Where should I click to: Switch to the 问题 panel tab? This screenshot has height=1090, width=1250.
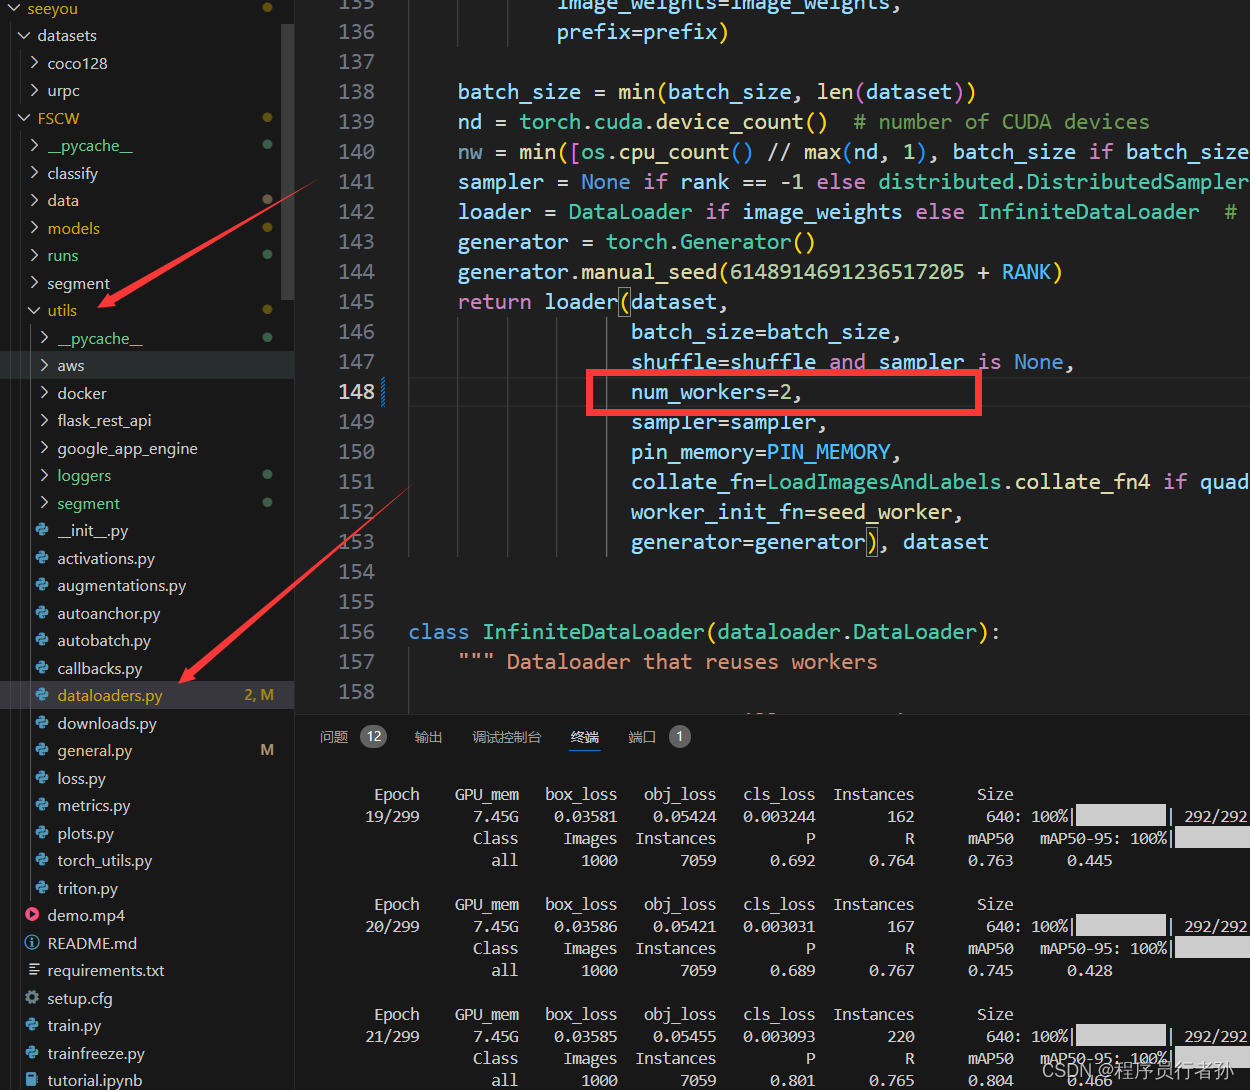tap(334, 737)
